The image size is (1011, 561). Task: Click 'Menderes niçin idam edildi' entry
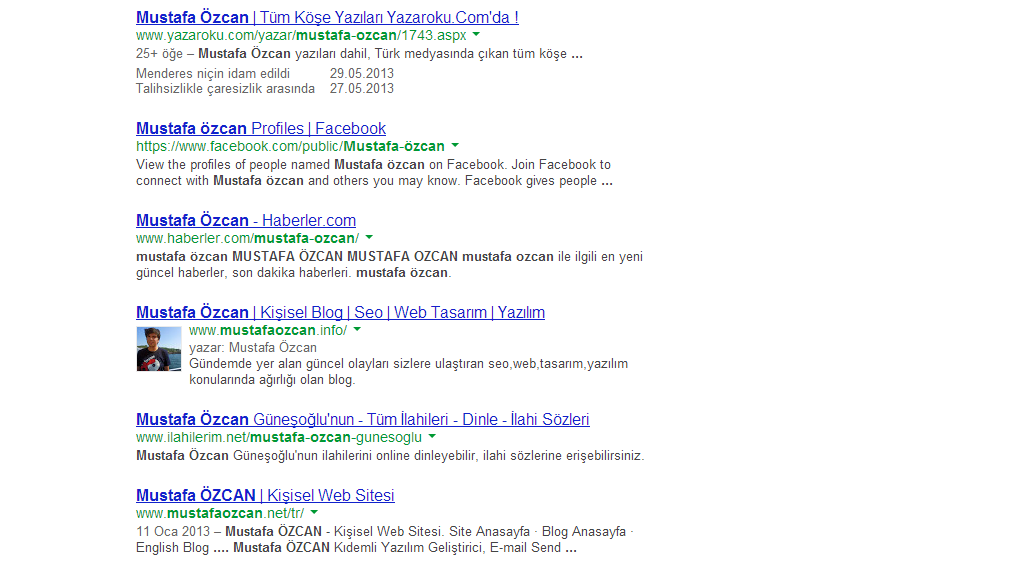point(213,74)
